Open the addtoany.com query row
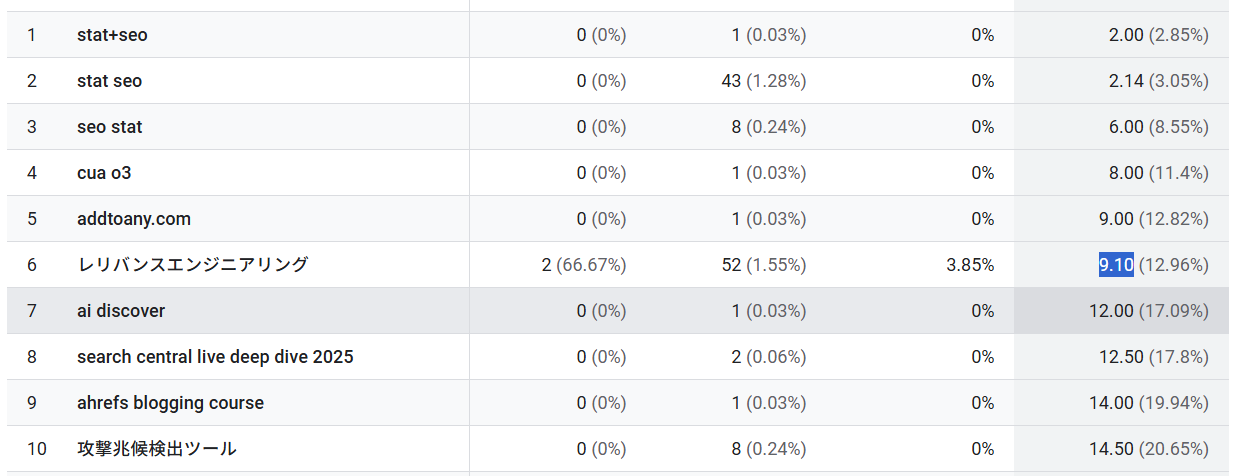The height and width of the screenshot is (476, 1237). point(617,219)
